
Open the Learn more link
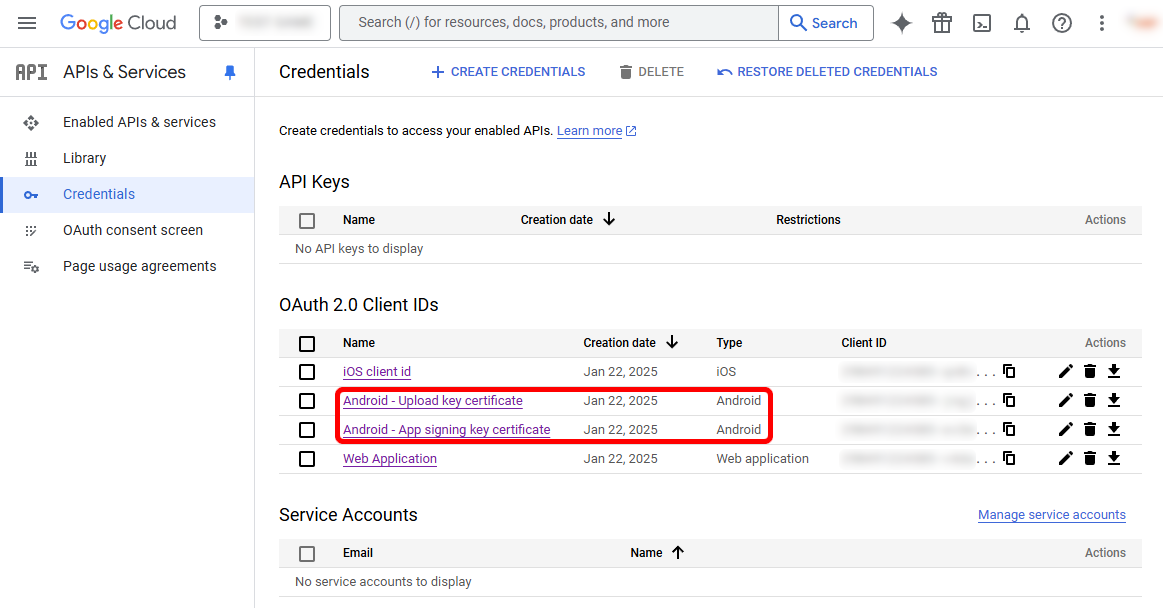596,130
